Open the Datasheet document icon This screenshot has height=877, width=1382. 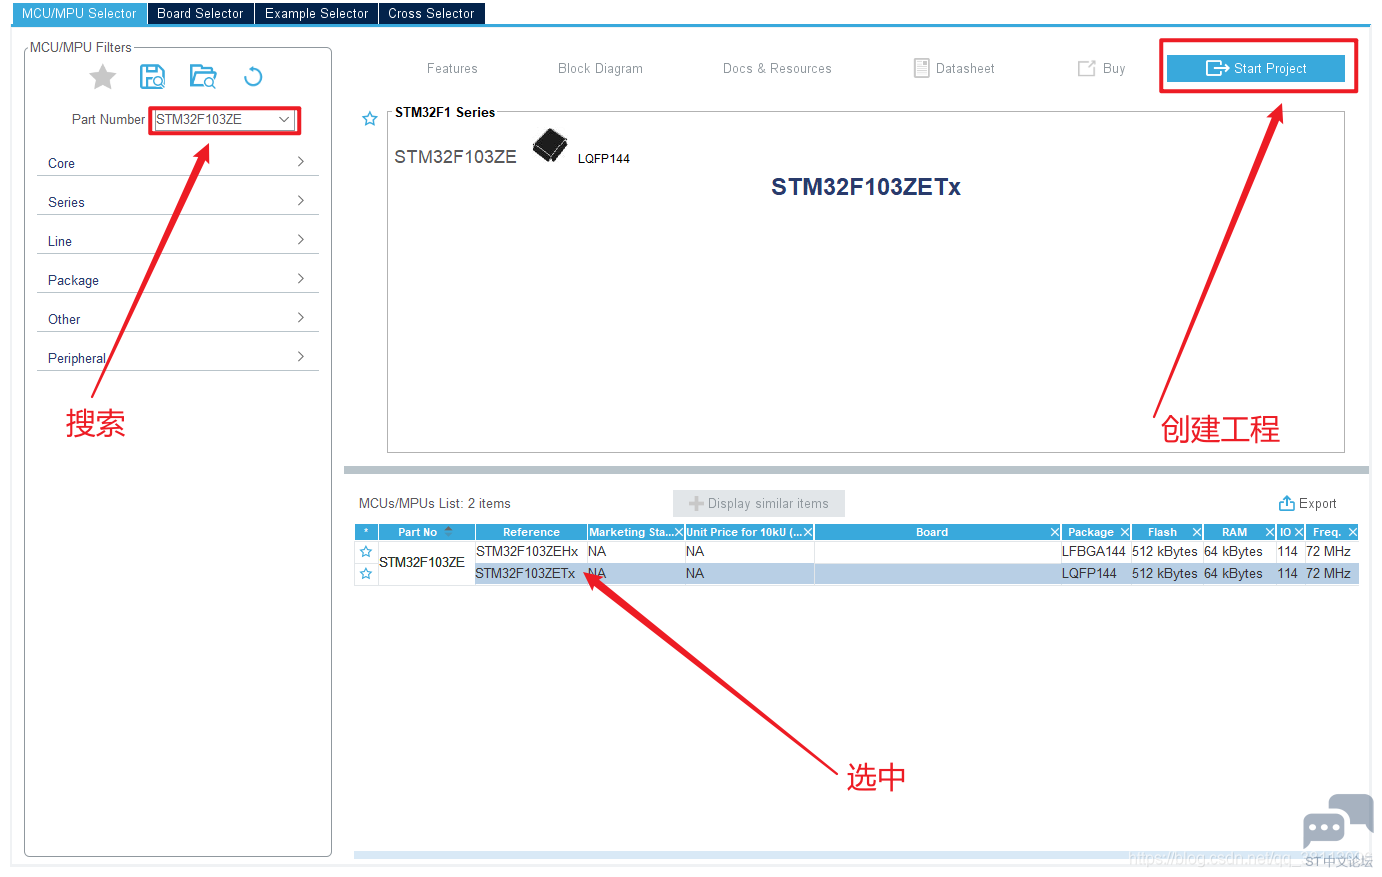coord(922,68)
